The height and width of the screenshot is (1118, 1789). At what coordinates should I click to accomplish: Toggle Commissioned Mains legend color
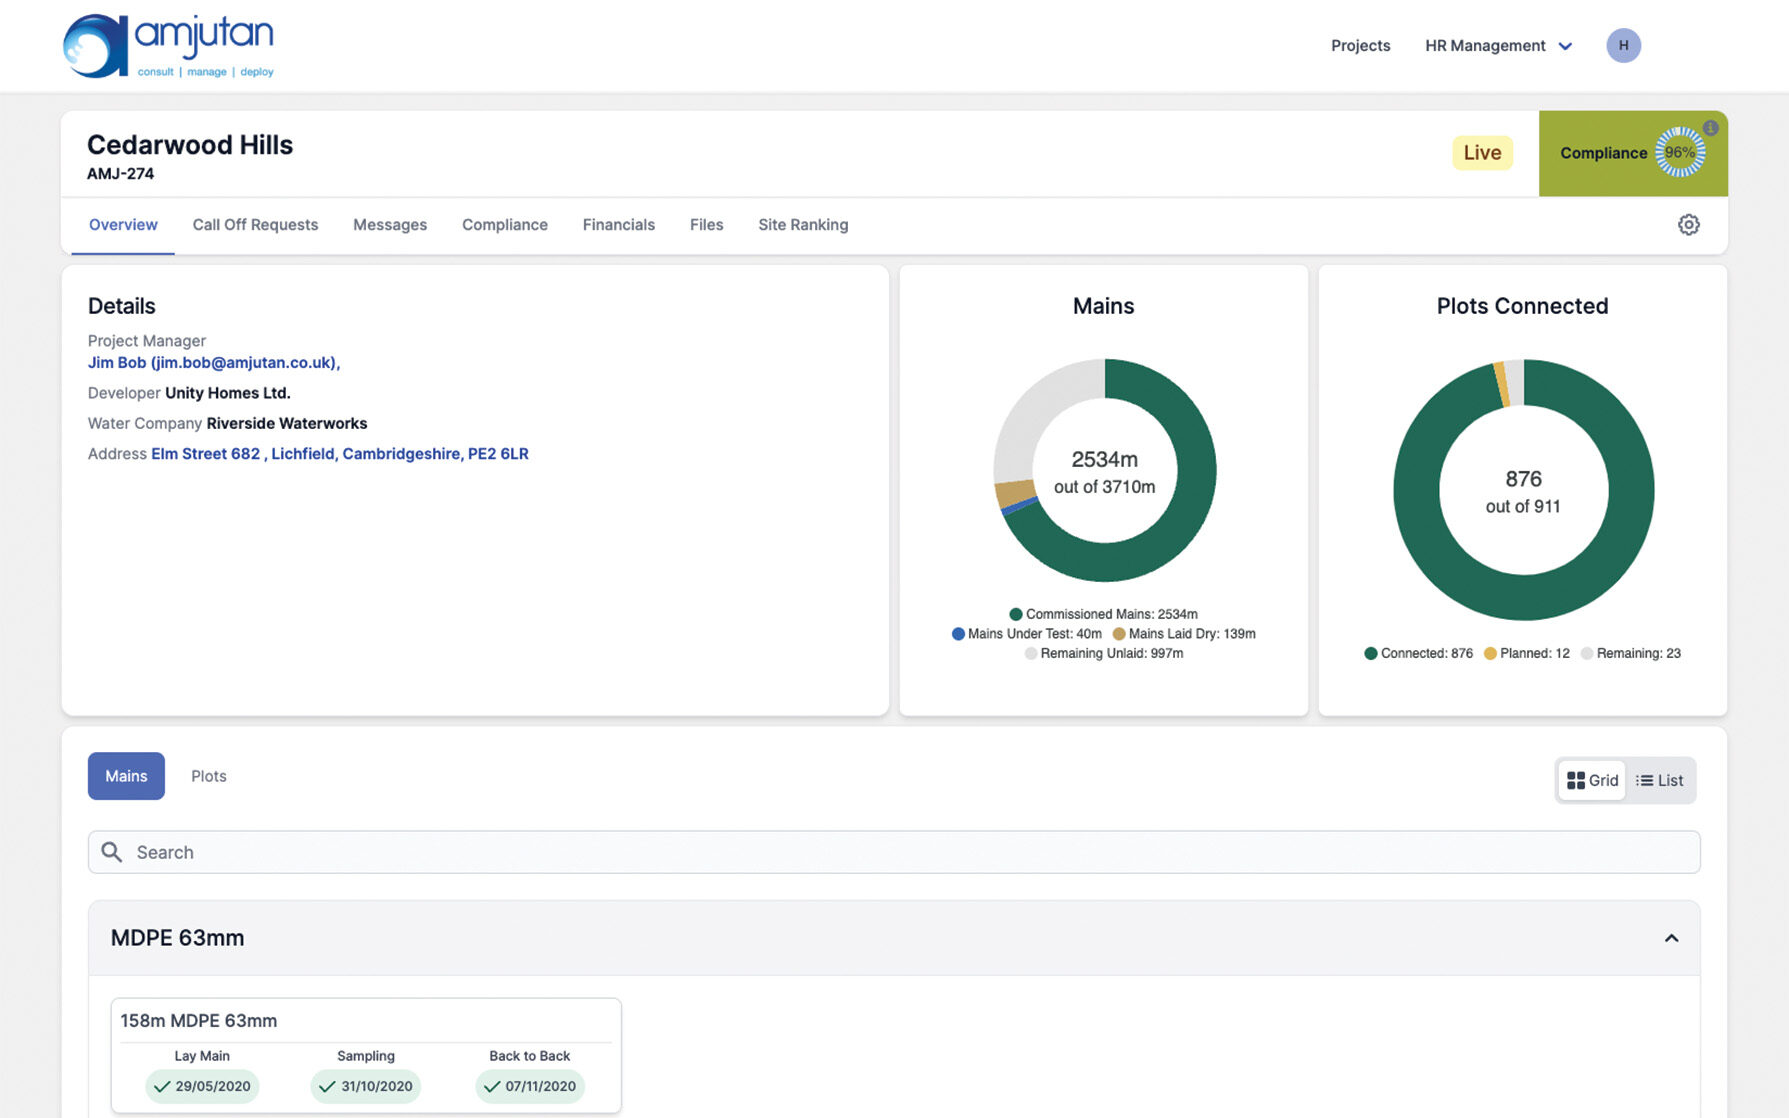click(1016, 614)
